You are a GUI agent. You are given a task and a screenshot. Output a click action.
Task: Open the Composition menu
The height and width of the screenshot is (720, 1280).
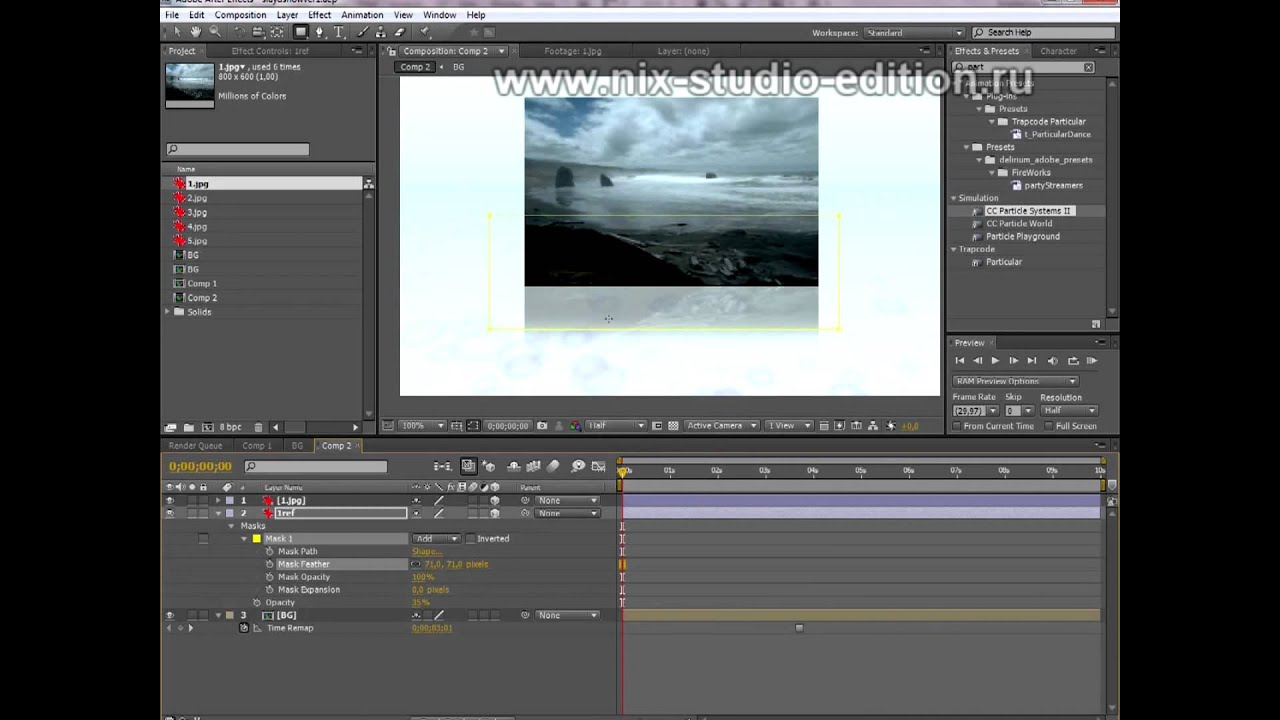coord(240,15)
